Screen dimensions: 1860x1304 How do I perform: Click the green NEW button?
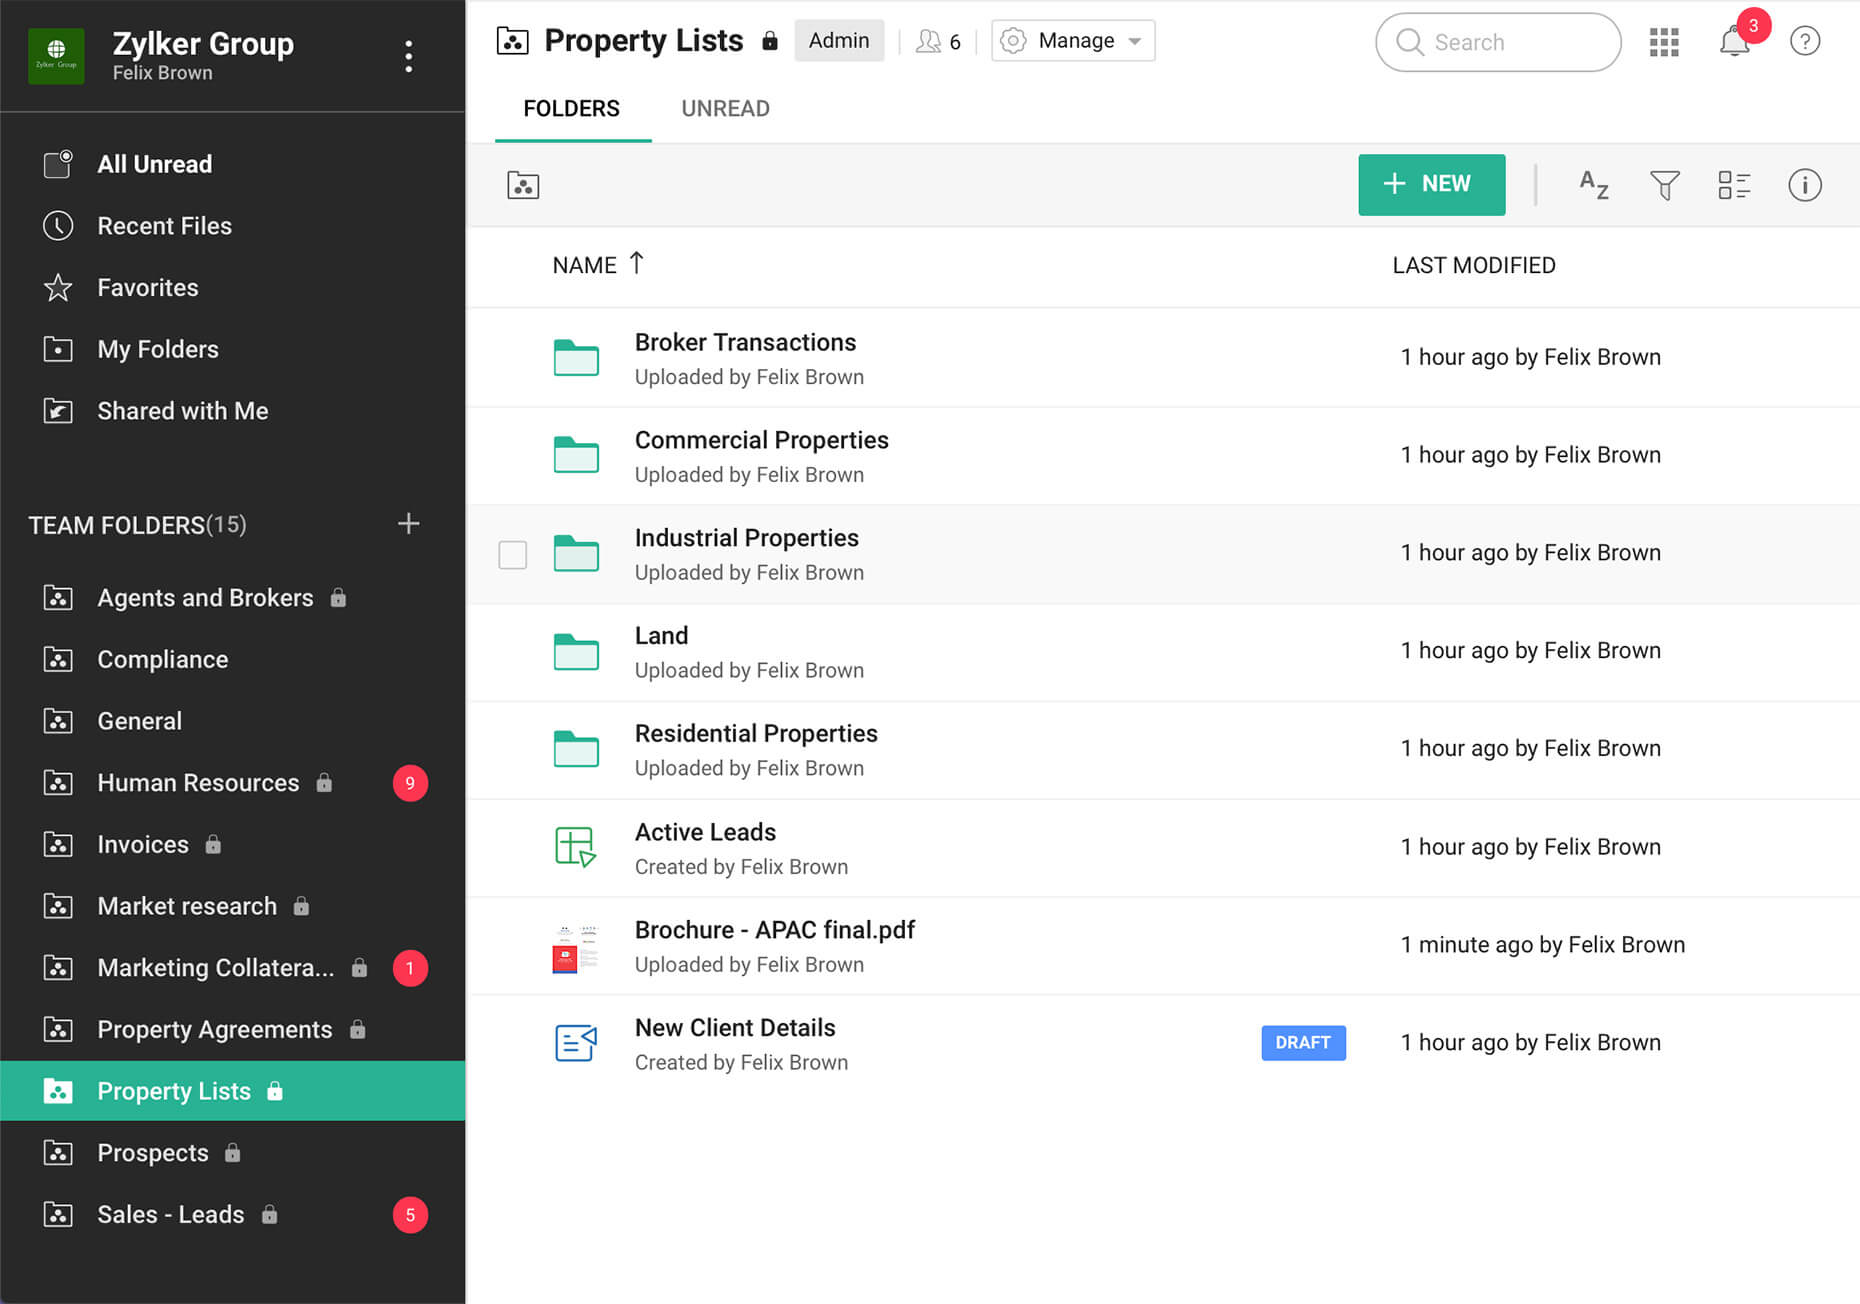click(1431, 184)
